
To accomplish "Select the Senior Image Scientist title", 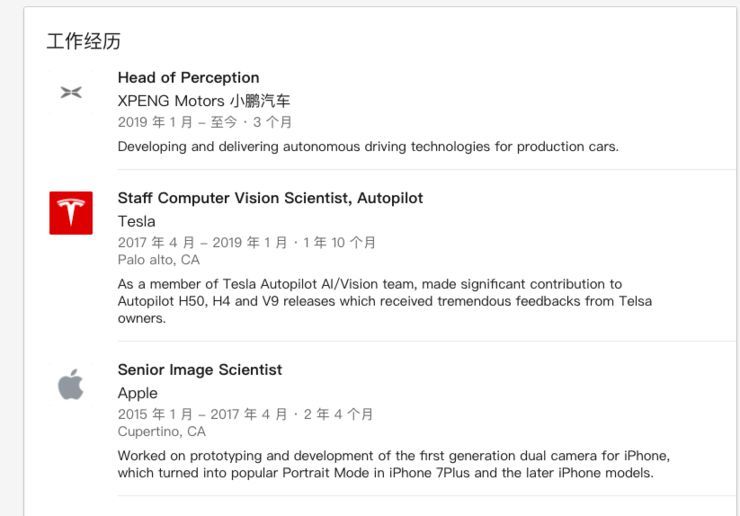I will click(200, 370).
